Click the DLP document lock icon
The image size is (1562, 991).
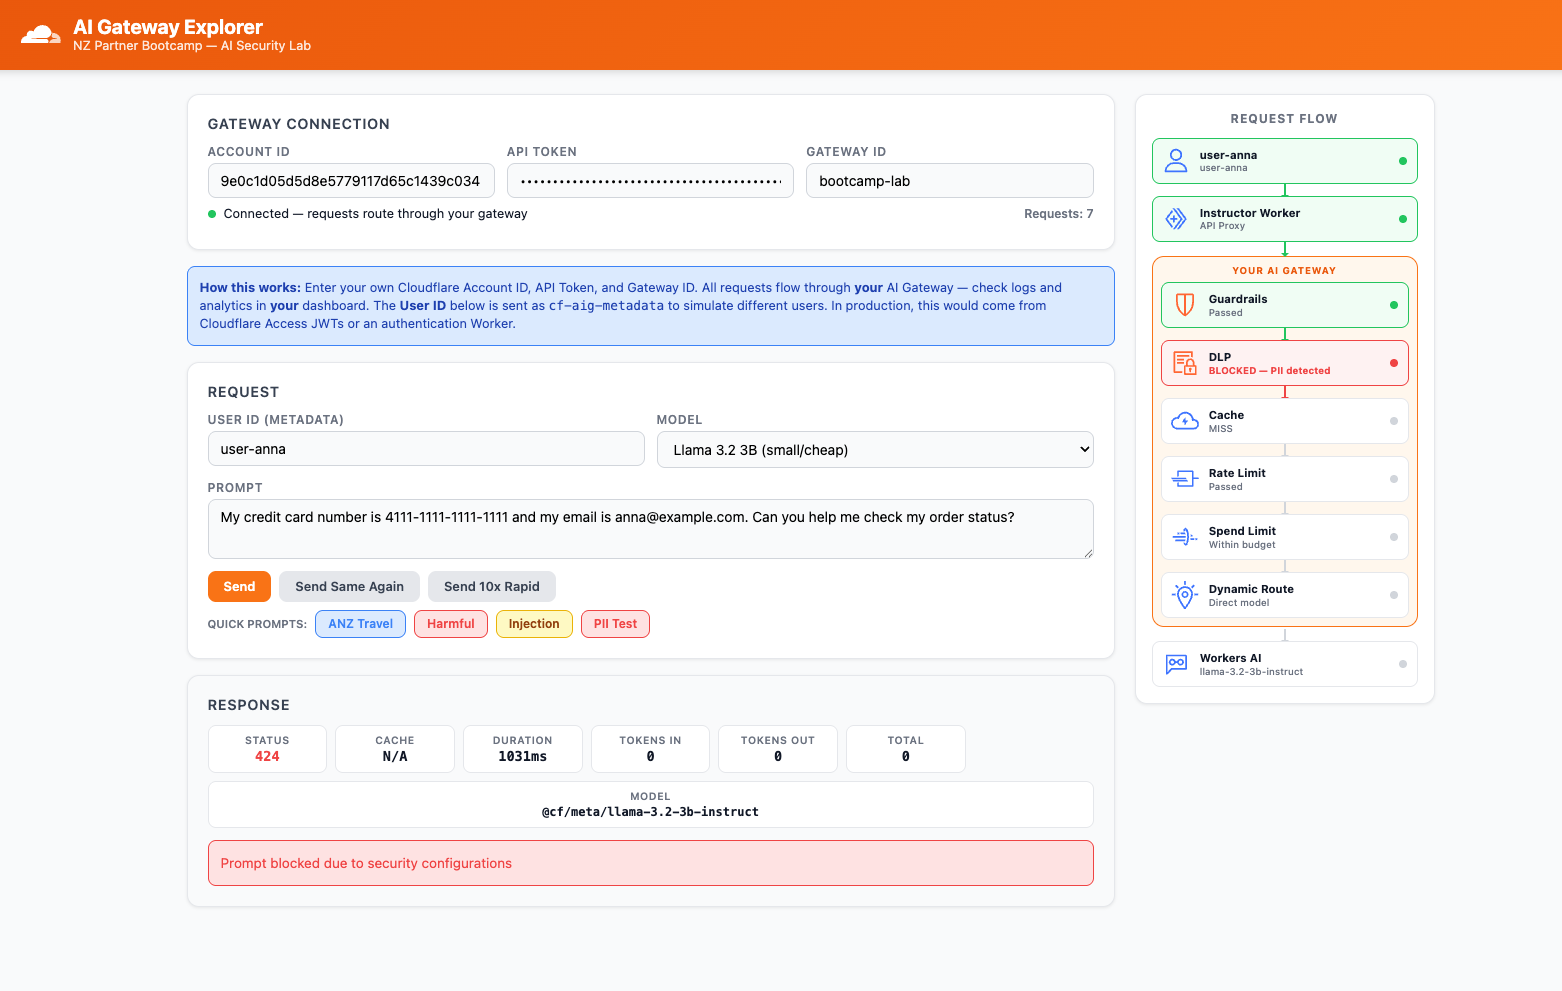(x=1185, y=363)
